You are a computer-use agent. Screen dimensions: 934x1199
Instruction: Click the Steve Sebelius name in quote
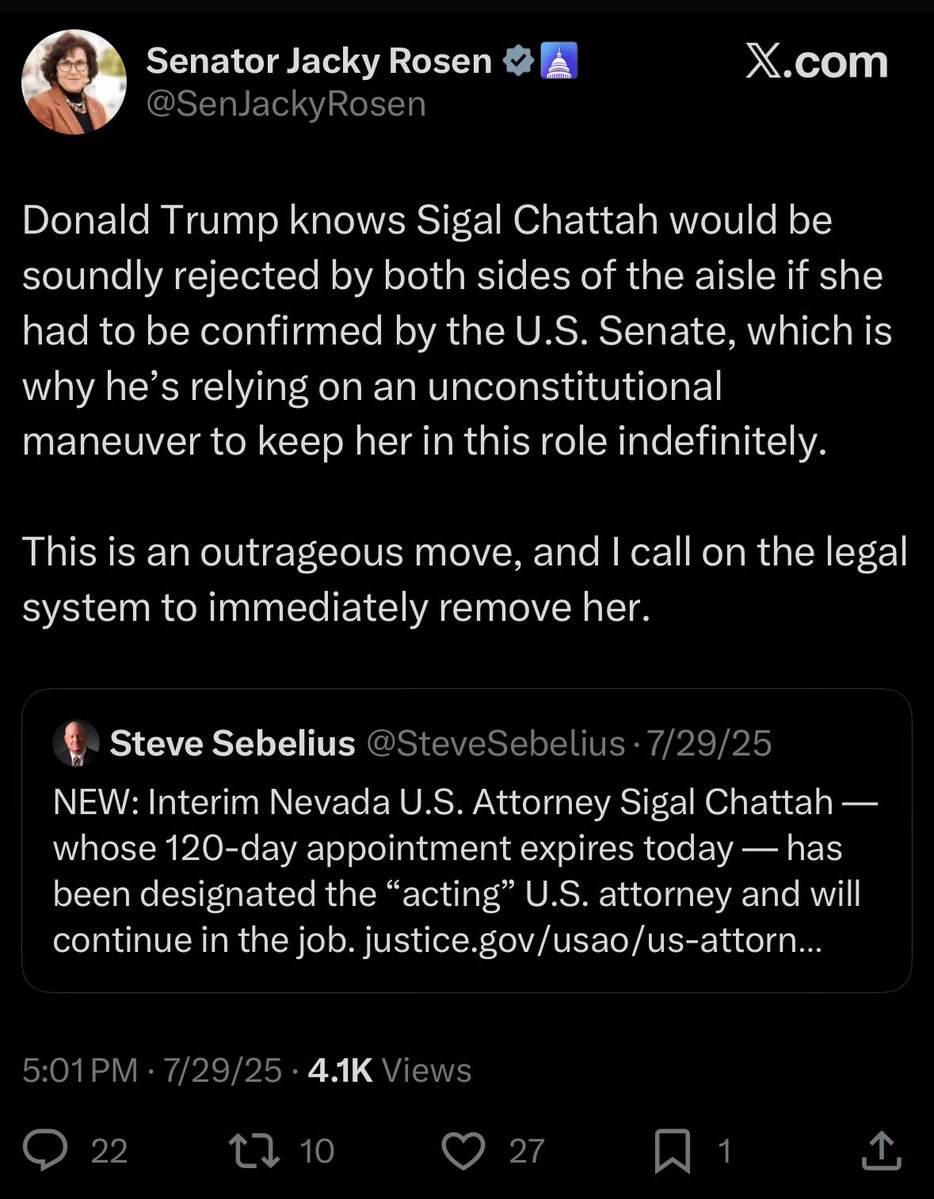tap(232, 743)
